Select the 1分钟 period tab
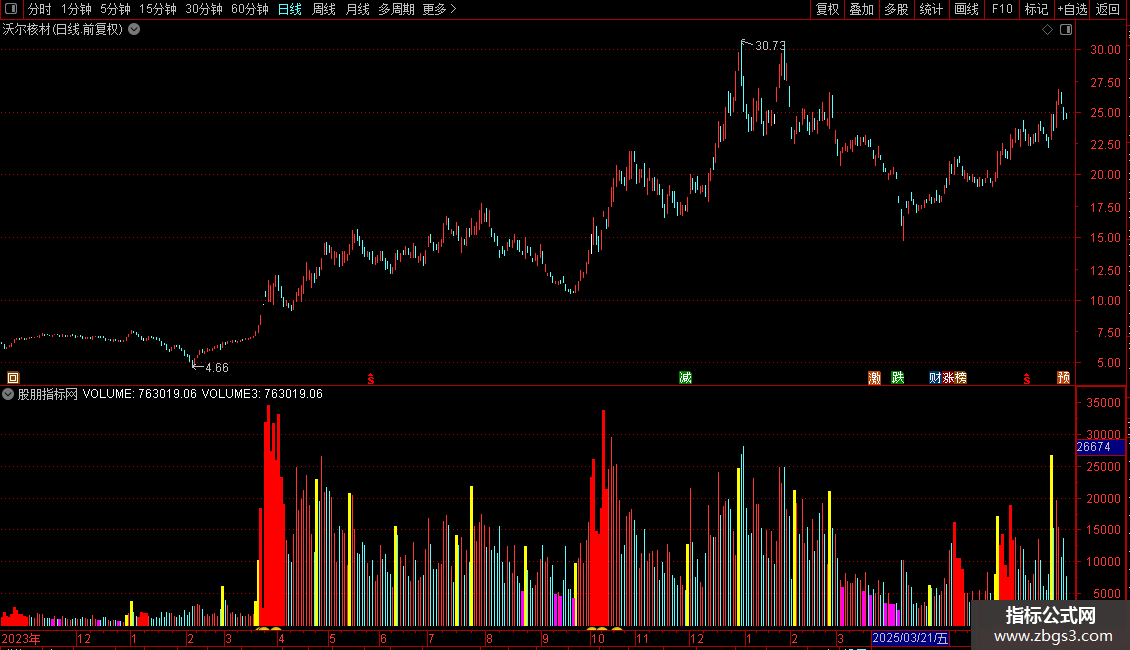The height and width of the screenshot is (650, 1130). click(76, 9)
